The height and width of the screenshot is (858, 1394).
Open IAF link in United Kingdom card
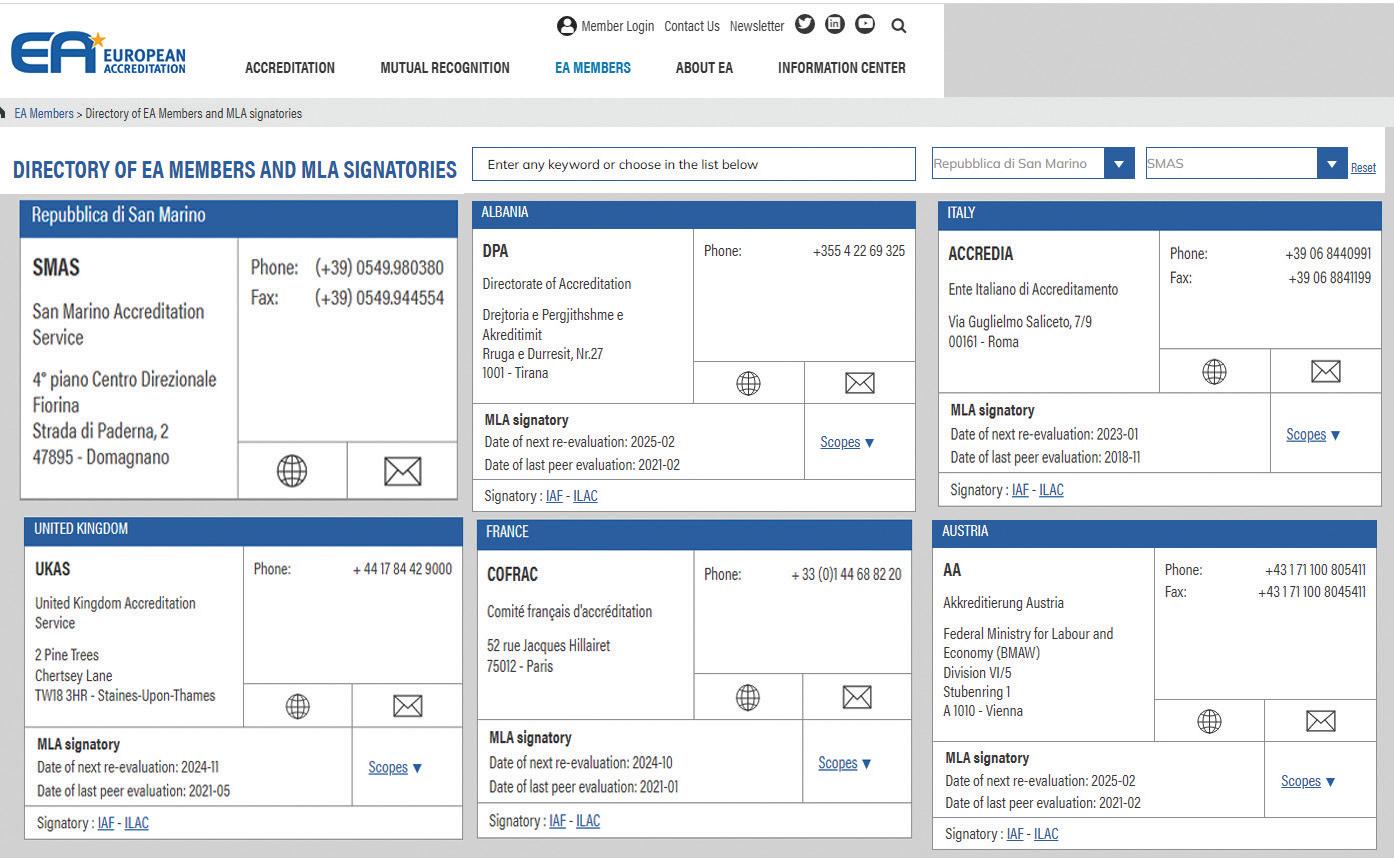106,823
